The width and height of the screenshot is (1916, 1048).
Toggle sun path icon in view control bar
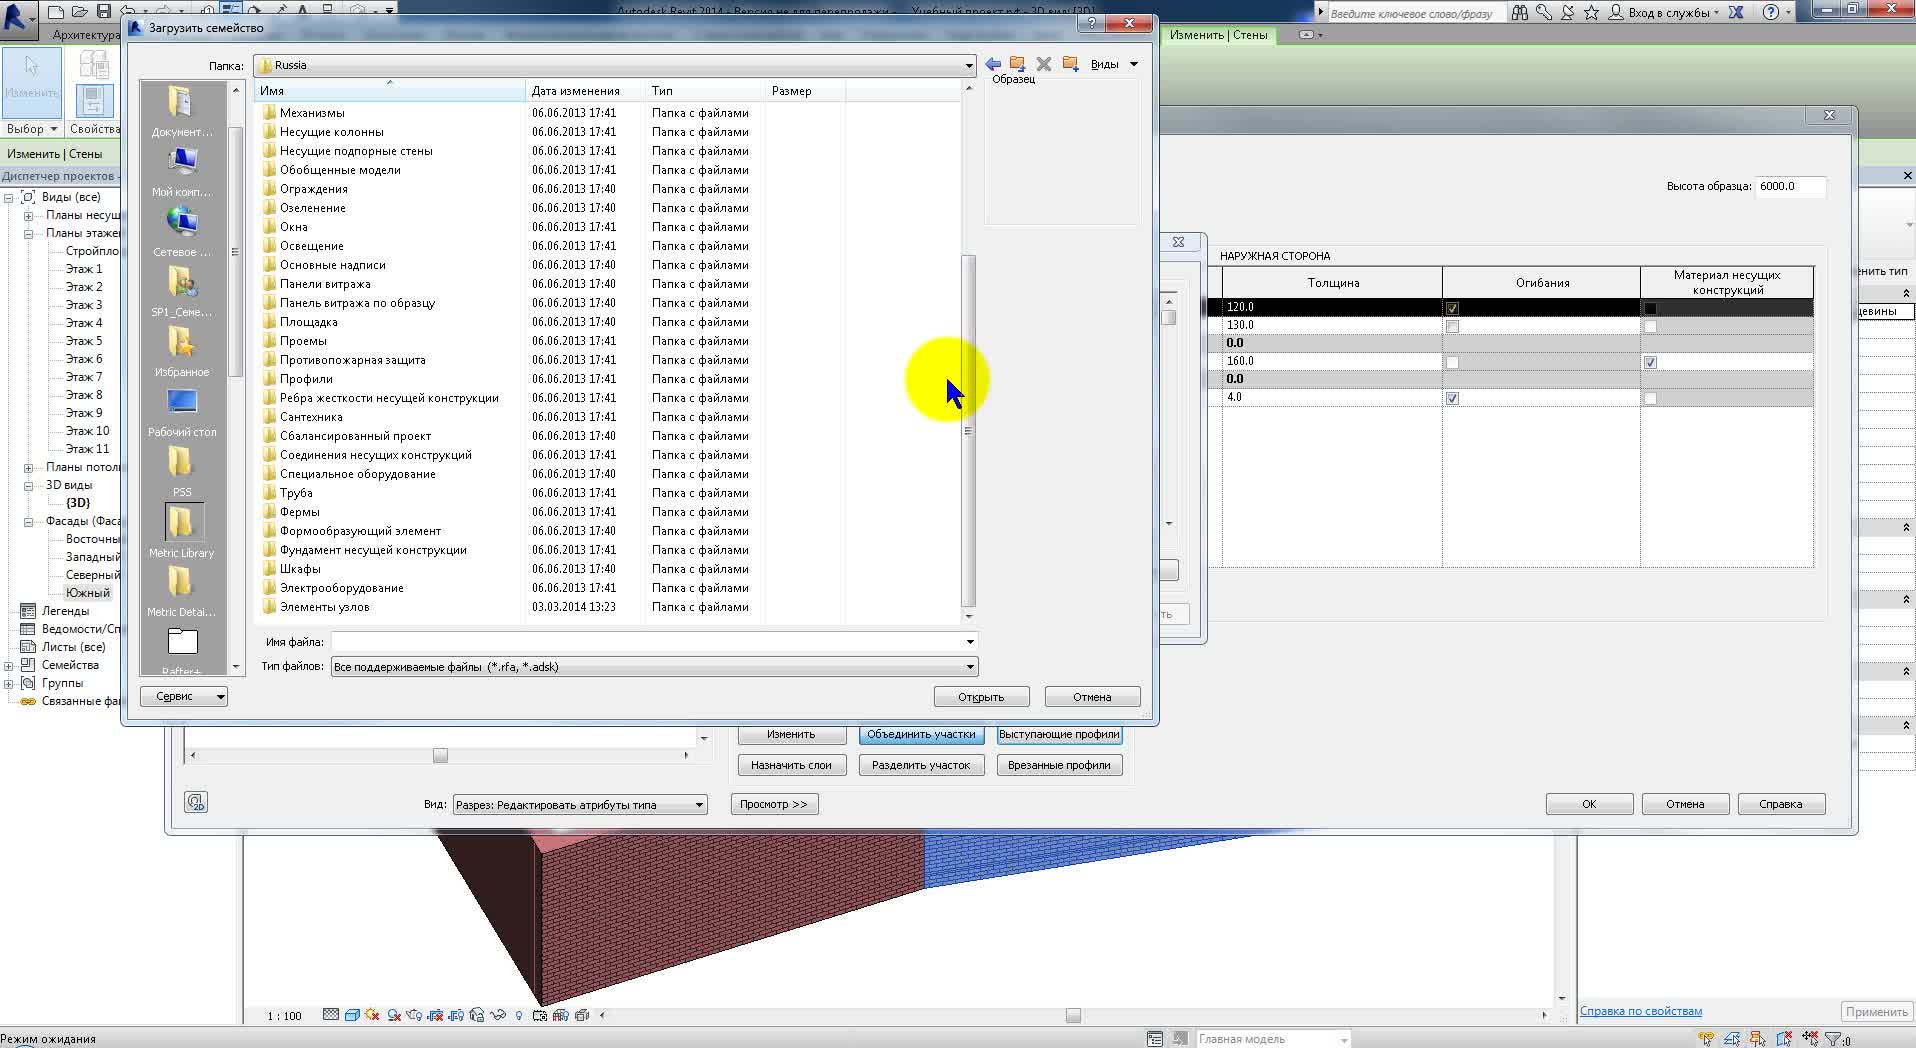pos(373,1015)
